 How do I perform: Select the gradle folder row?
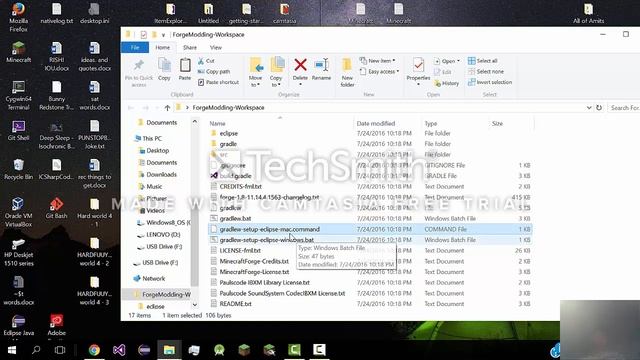tap(369, 144)
